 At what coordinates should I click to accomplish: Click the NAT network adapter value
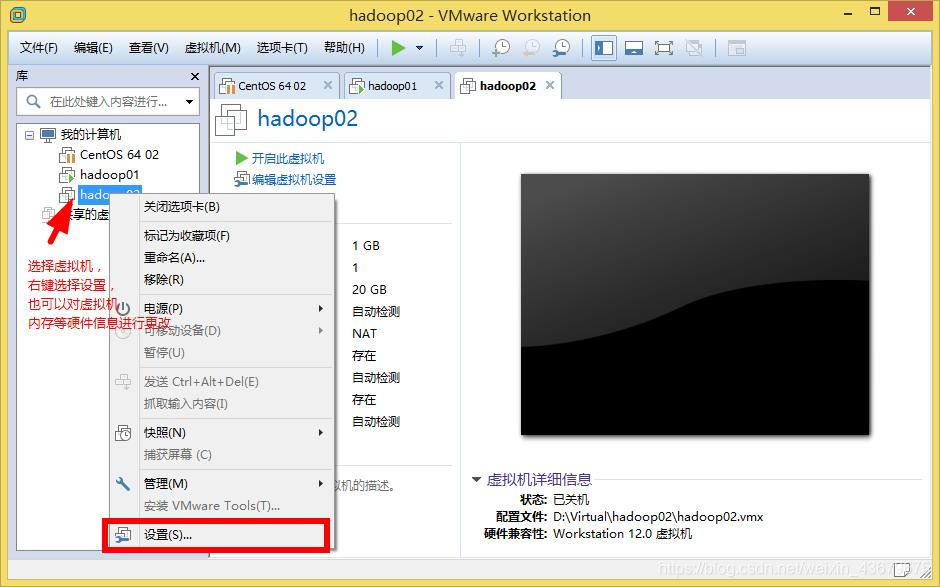coord(364,334)
